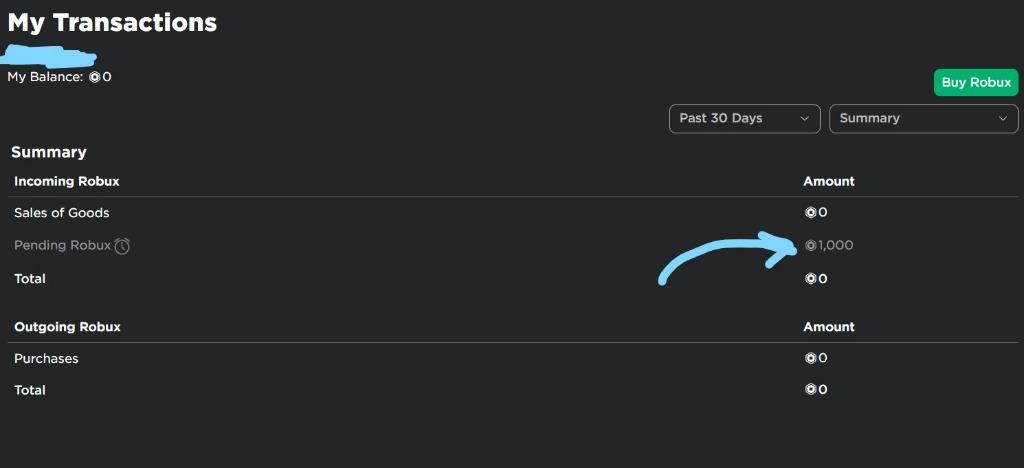This screenshot has height=468, width=1024.
Task: Select the Sales of Goods row label
Action: (x=61, y=213)
